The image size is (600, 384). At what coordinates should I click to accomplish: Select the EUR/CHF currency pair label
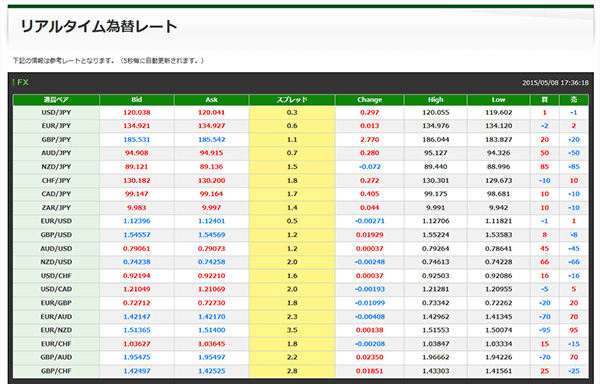click(x=56, y=344)
